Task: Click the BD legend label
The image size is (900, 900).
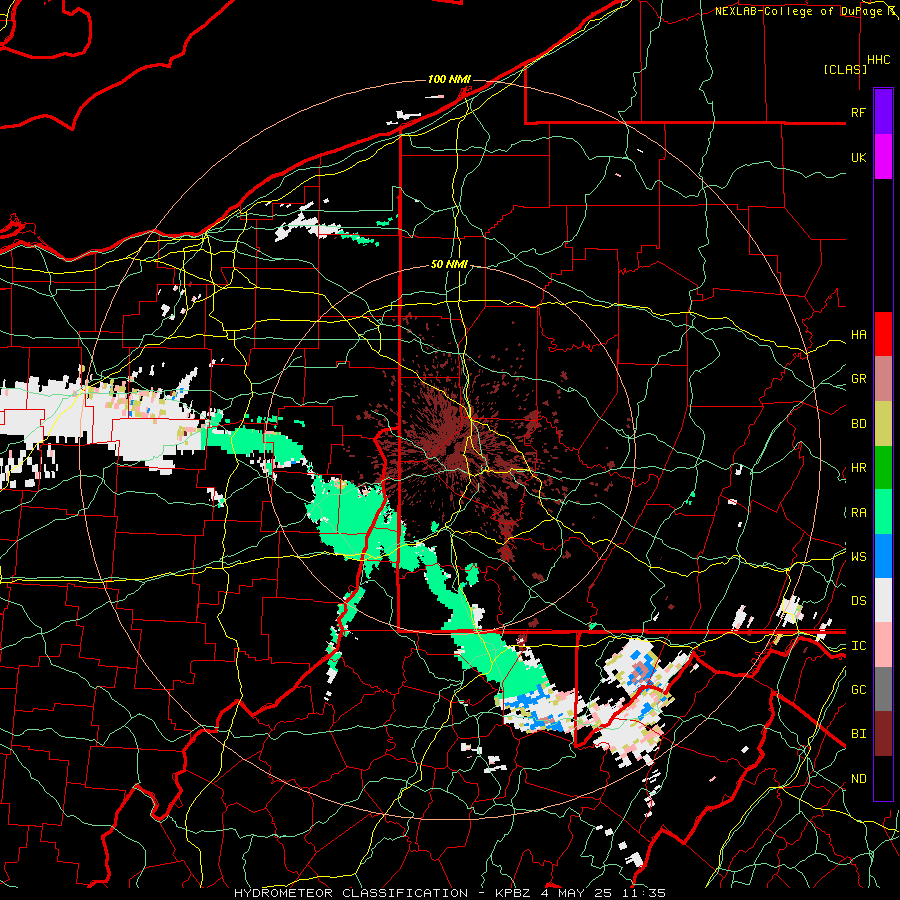Action: click(858, 424)
